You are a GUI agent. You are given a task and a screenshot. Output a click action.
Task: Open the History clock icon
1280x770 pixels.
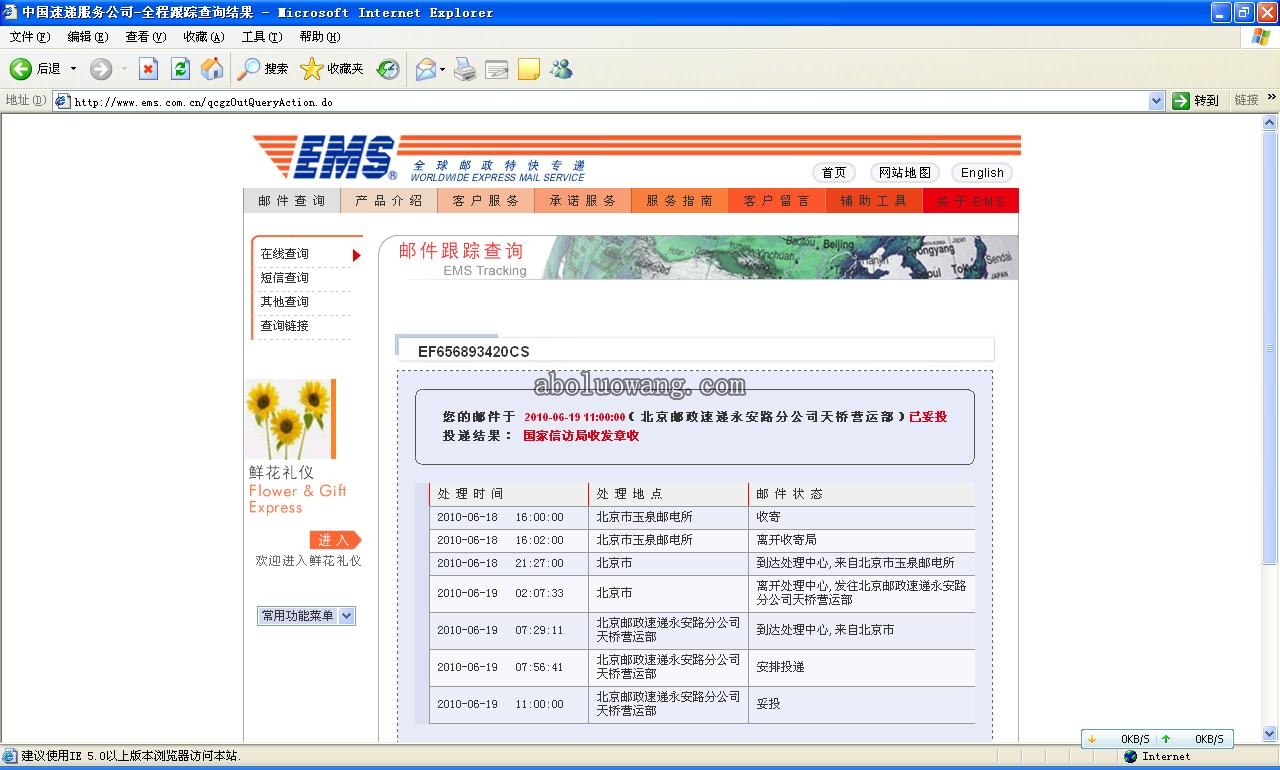[388, 69]
